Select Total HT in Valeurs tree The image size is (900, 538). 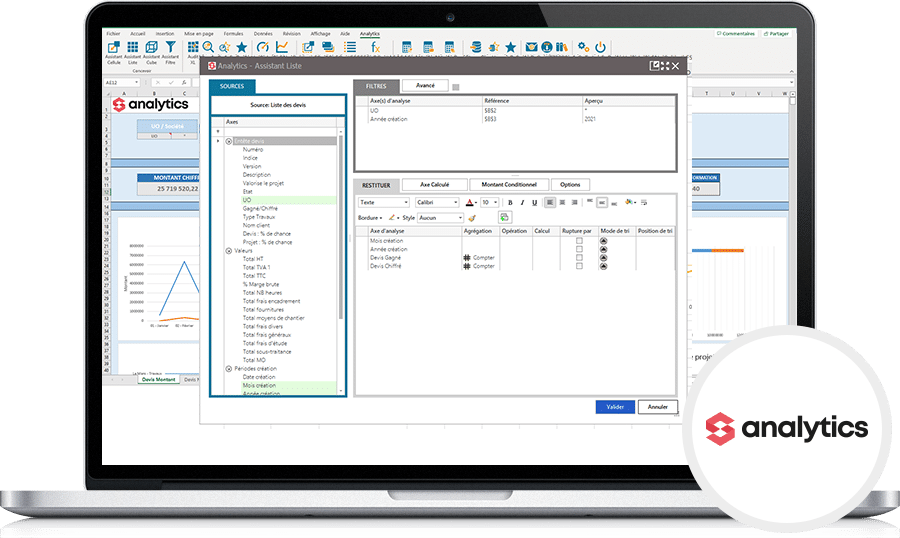[253, 259]
